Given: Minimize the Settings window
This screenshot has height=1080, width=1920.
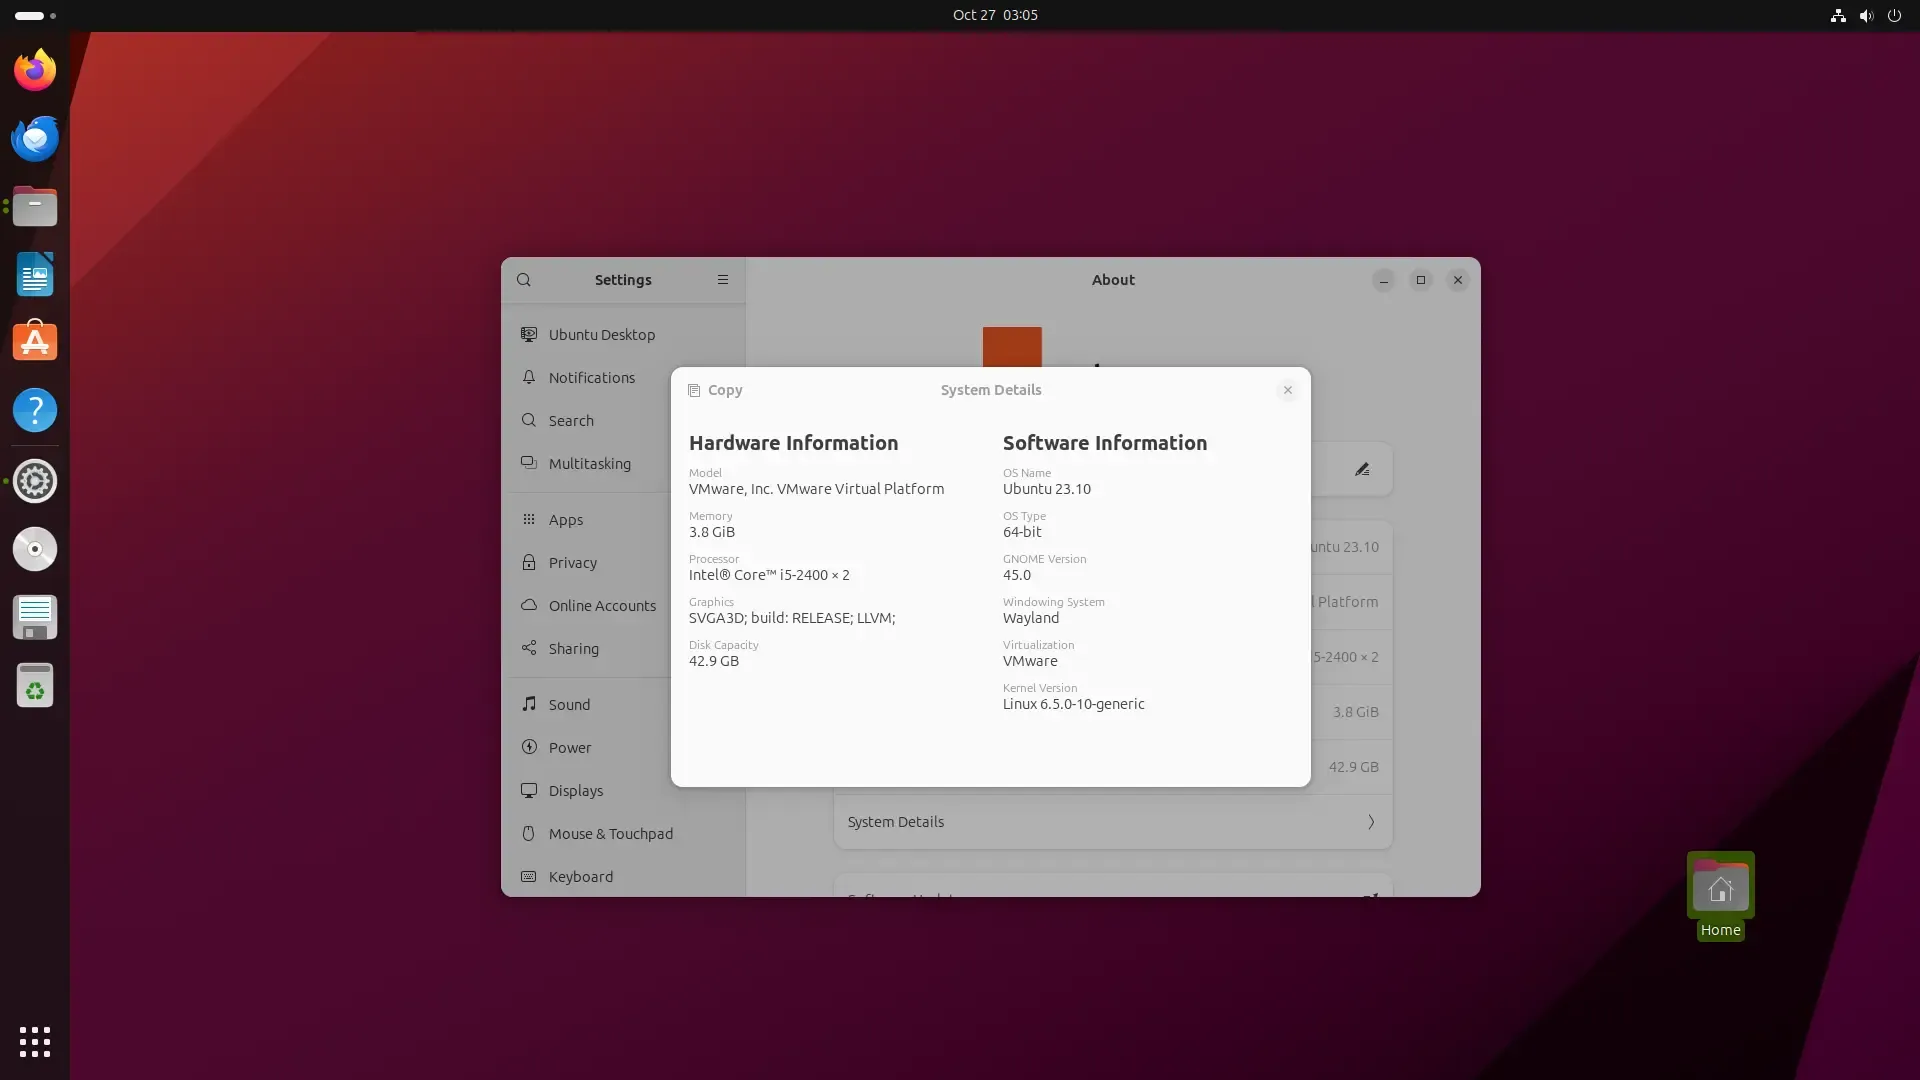Looking at the screenshot, I should click(x=1383, y=280).
